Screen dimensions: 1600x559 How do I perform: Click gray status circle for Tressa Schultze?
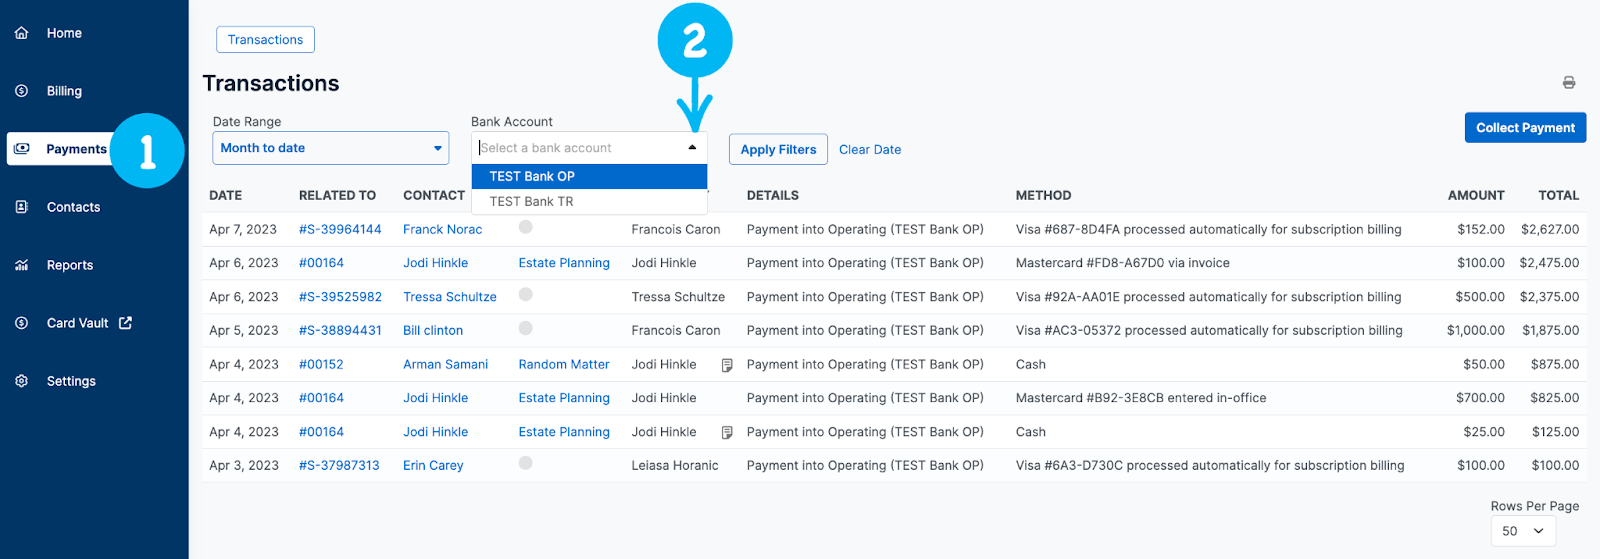tap(526, 295)
